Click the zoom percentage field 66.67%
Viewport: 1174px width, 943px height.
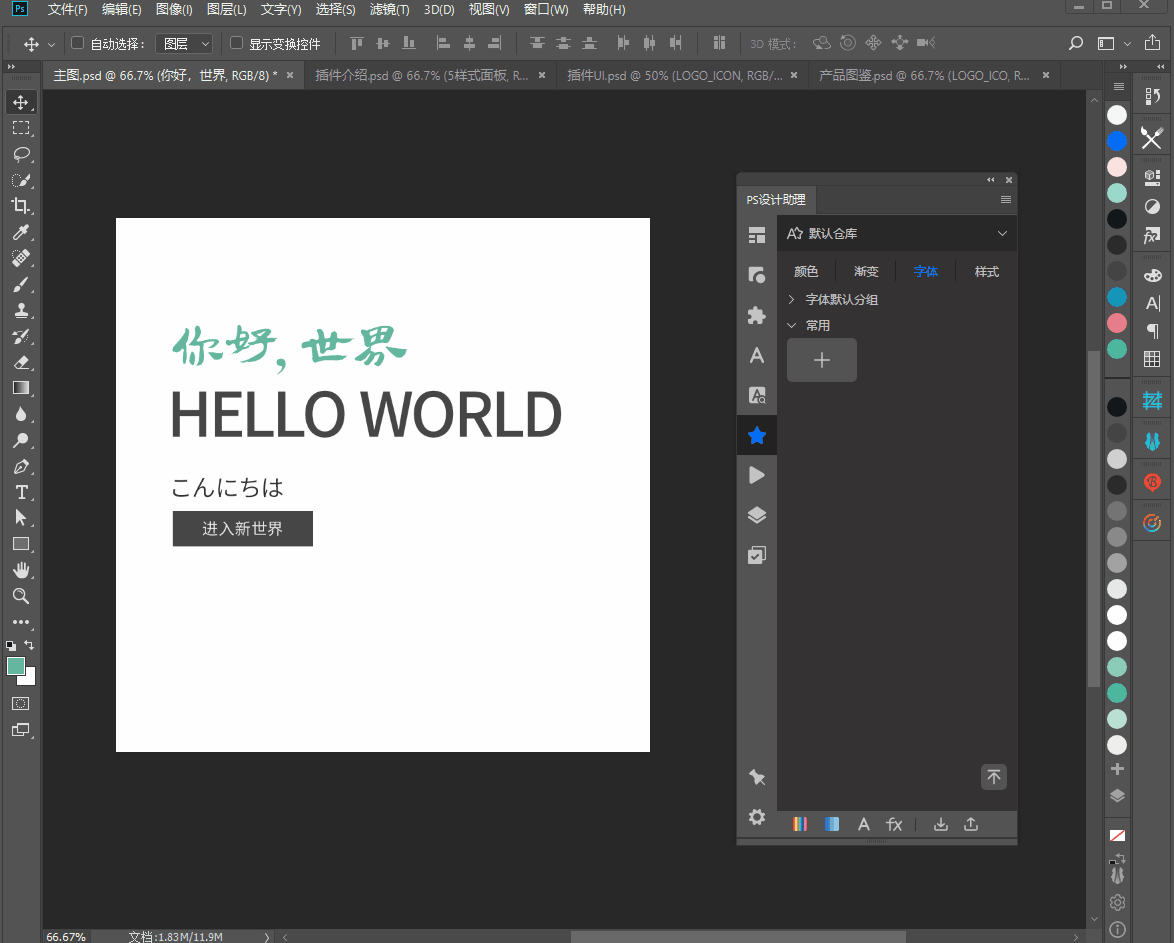[66, 936]
